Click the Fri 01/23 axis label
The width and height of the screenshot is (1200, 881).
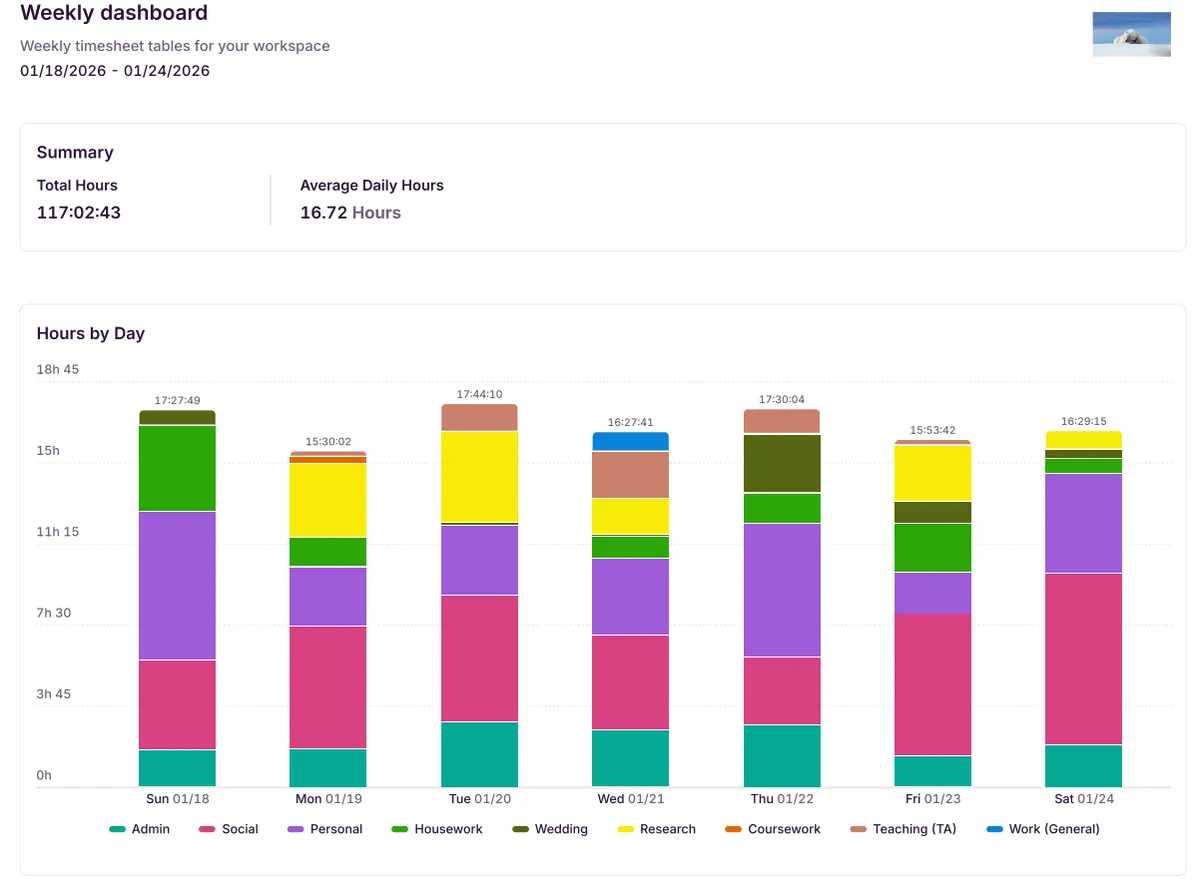point(933,799)
